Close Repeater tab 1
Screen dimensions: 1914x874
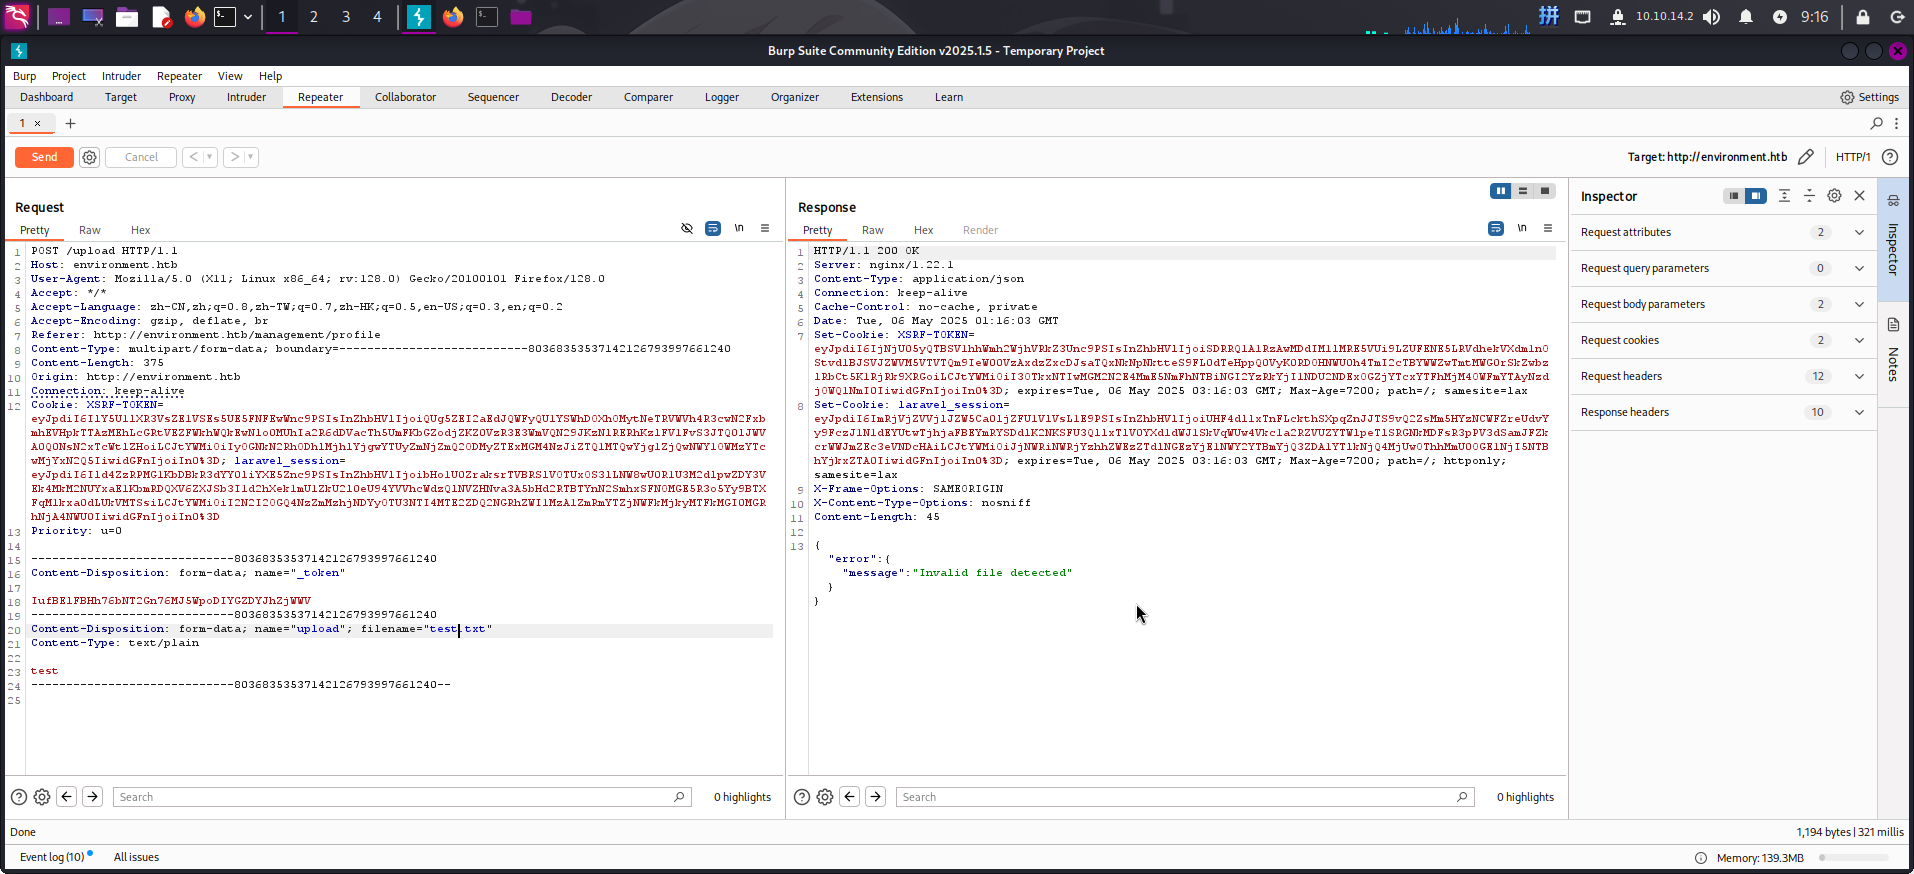tap(38, 123)
